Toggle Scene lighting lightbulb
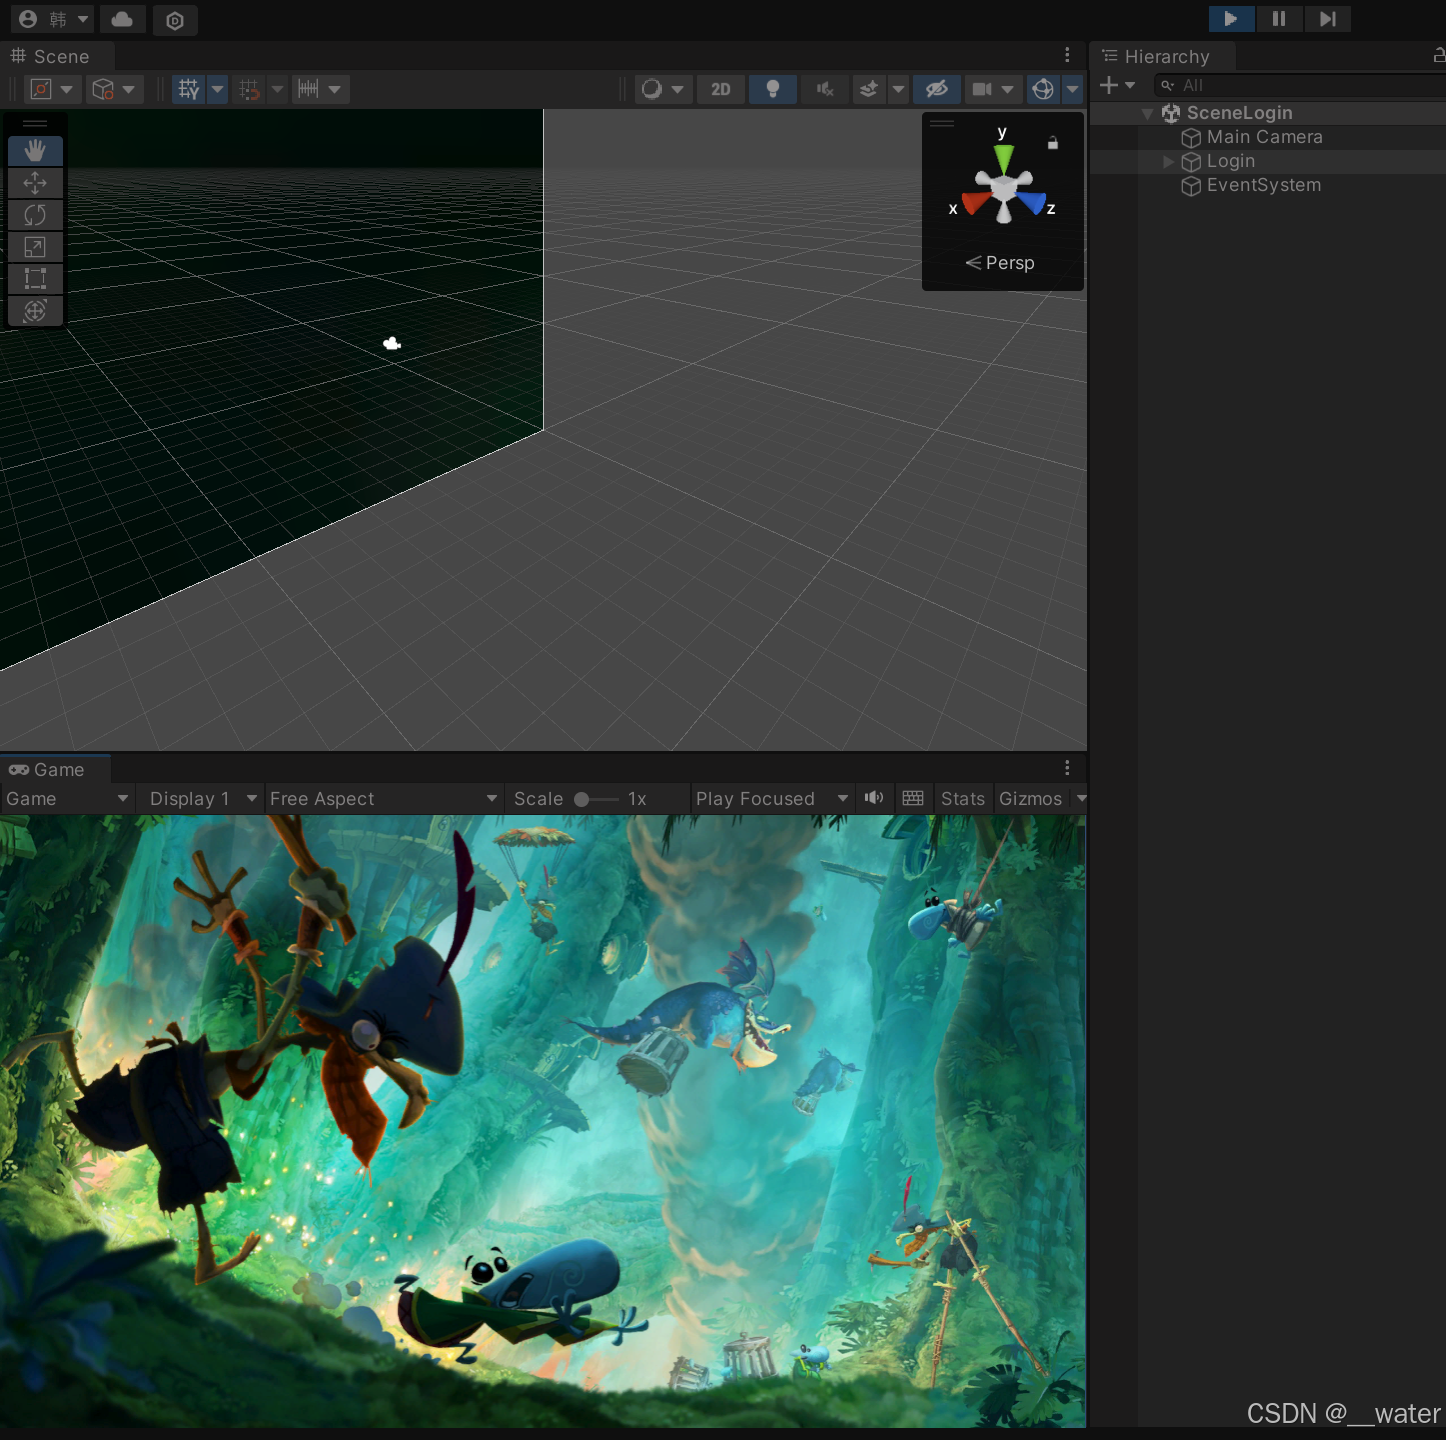This screenshot has height=1440, width=1446. pos(772,89)
